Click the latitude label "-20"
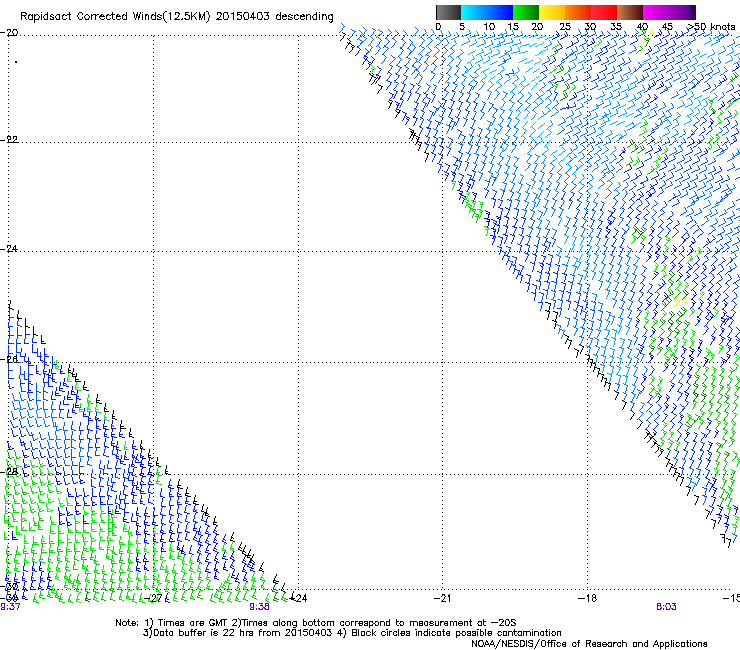This screenshot has width=740, height=650. [x=9, y=33]
